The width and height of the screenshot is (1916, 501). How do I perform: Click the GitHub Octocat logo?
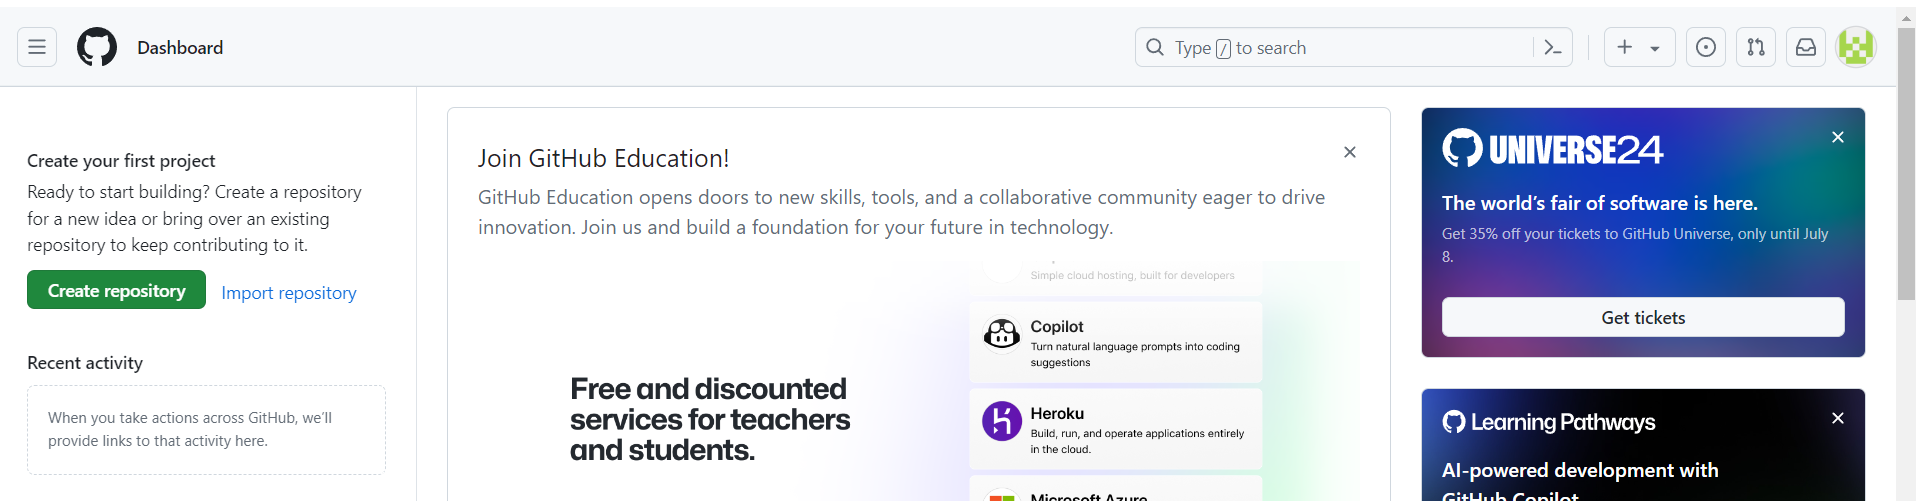[97, 47]
